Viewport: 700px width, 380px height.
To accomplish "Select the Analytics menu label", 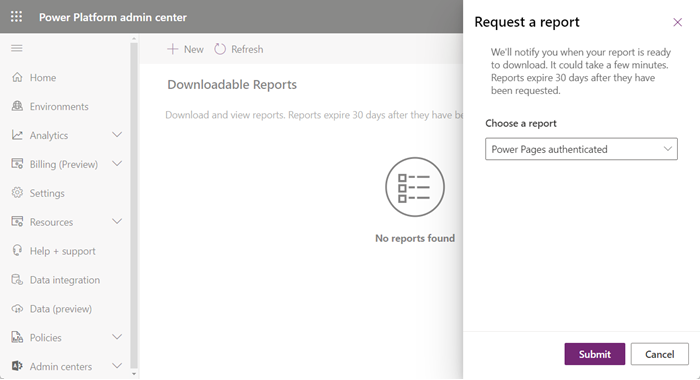I will pos(49,135).
